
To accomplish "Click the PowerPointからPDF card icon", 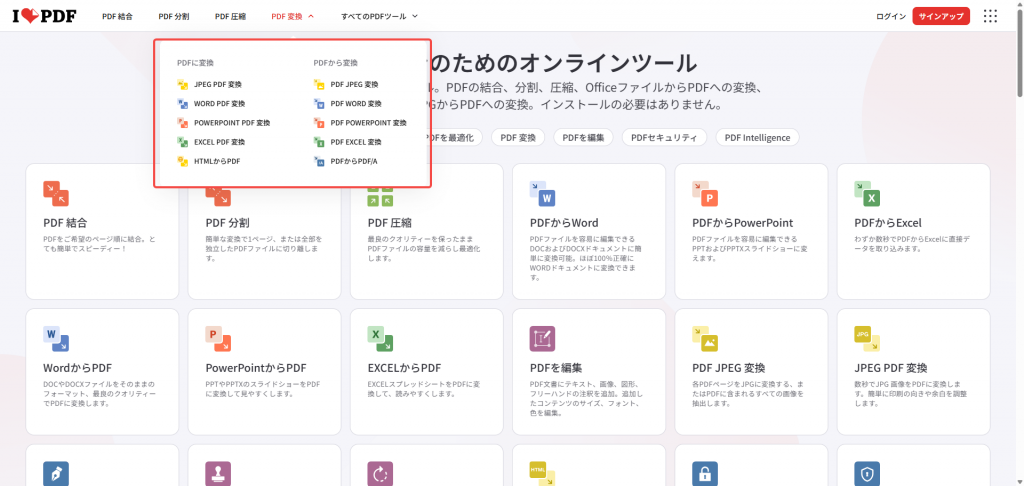I will pyautogui.click(x=218, y=338).
